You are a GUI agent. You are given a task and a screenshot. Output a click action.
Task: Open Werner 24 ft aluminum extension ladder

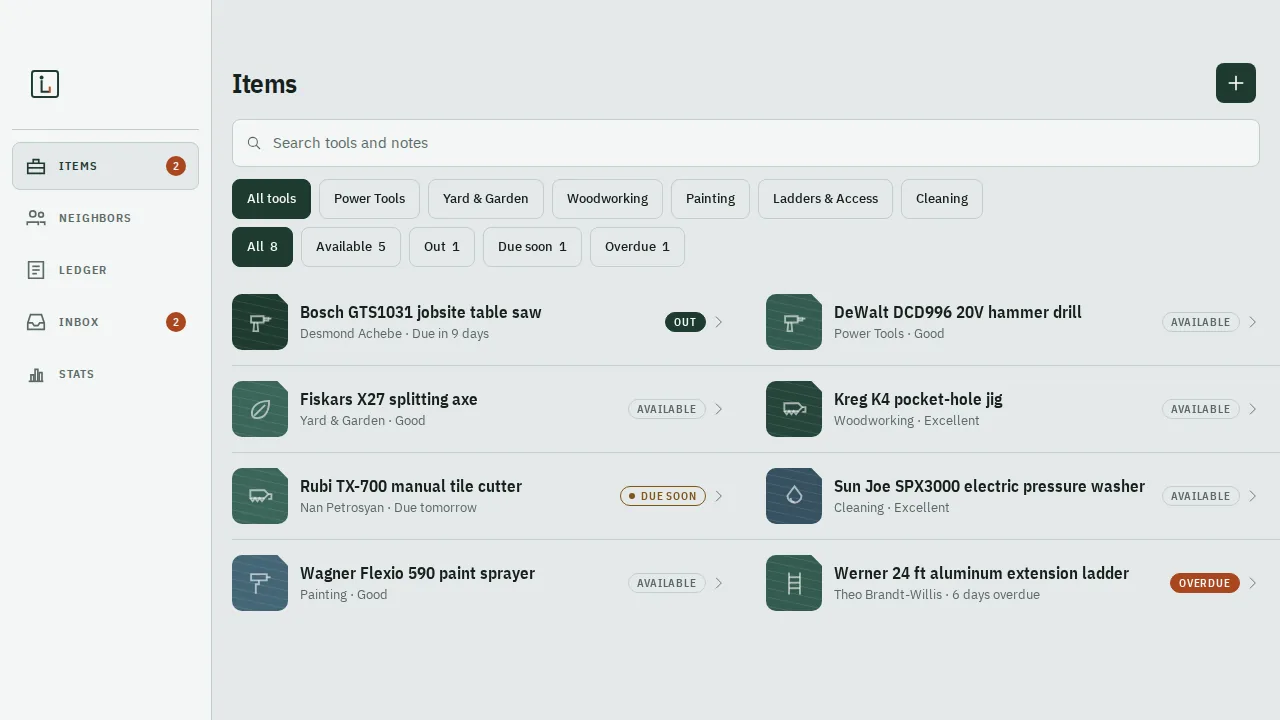click(1013, 583)
